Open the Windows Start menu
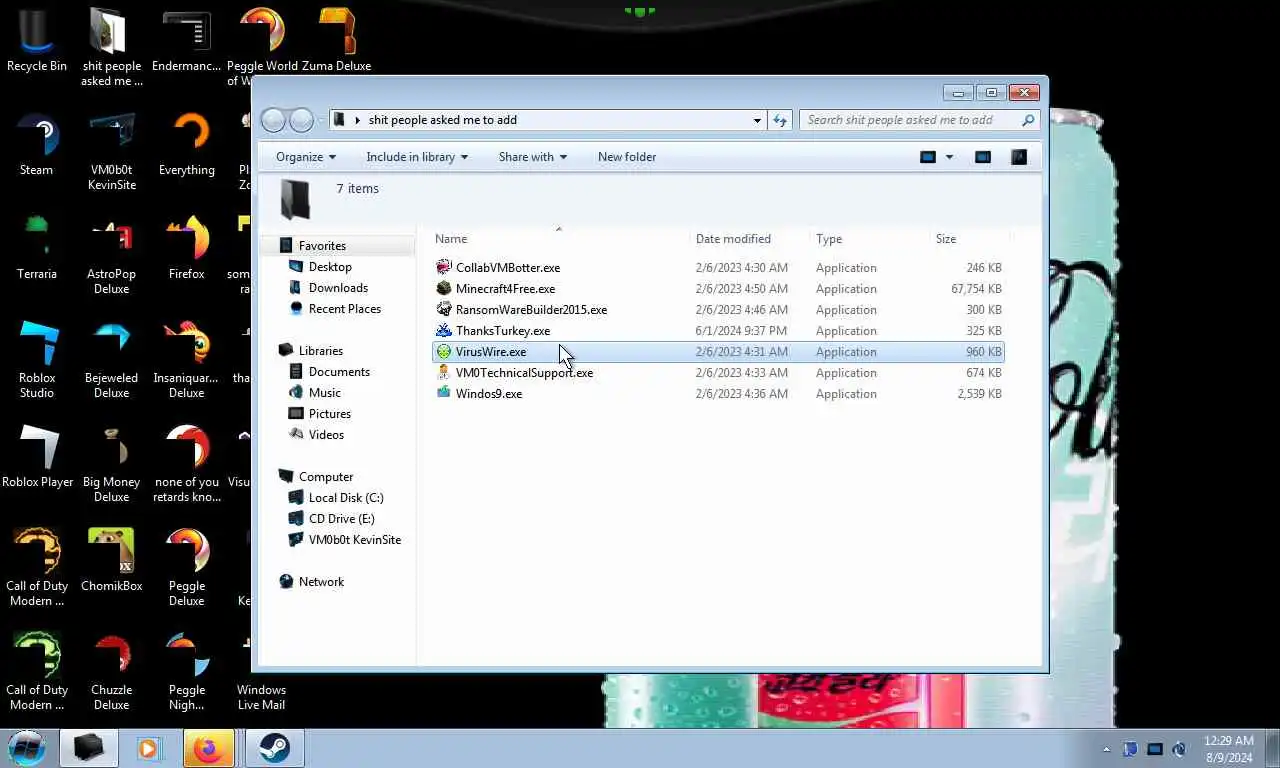 pyautogui.click(x=27, y=748)
